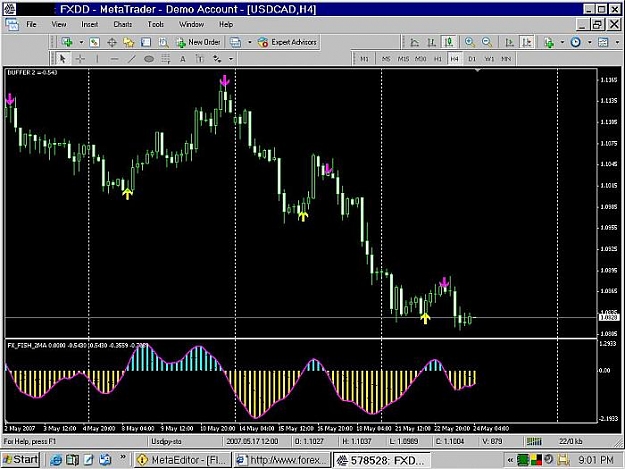Toggle Chart Shift button
This screenshot has height=469, width=625.
tap(527, 42)
